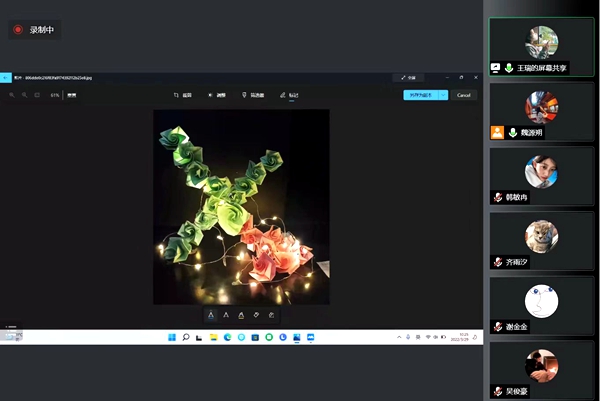
Task: Switch to the 裁剪 crop tab
Action: pos(181,95)
